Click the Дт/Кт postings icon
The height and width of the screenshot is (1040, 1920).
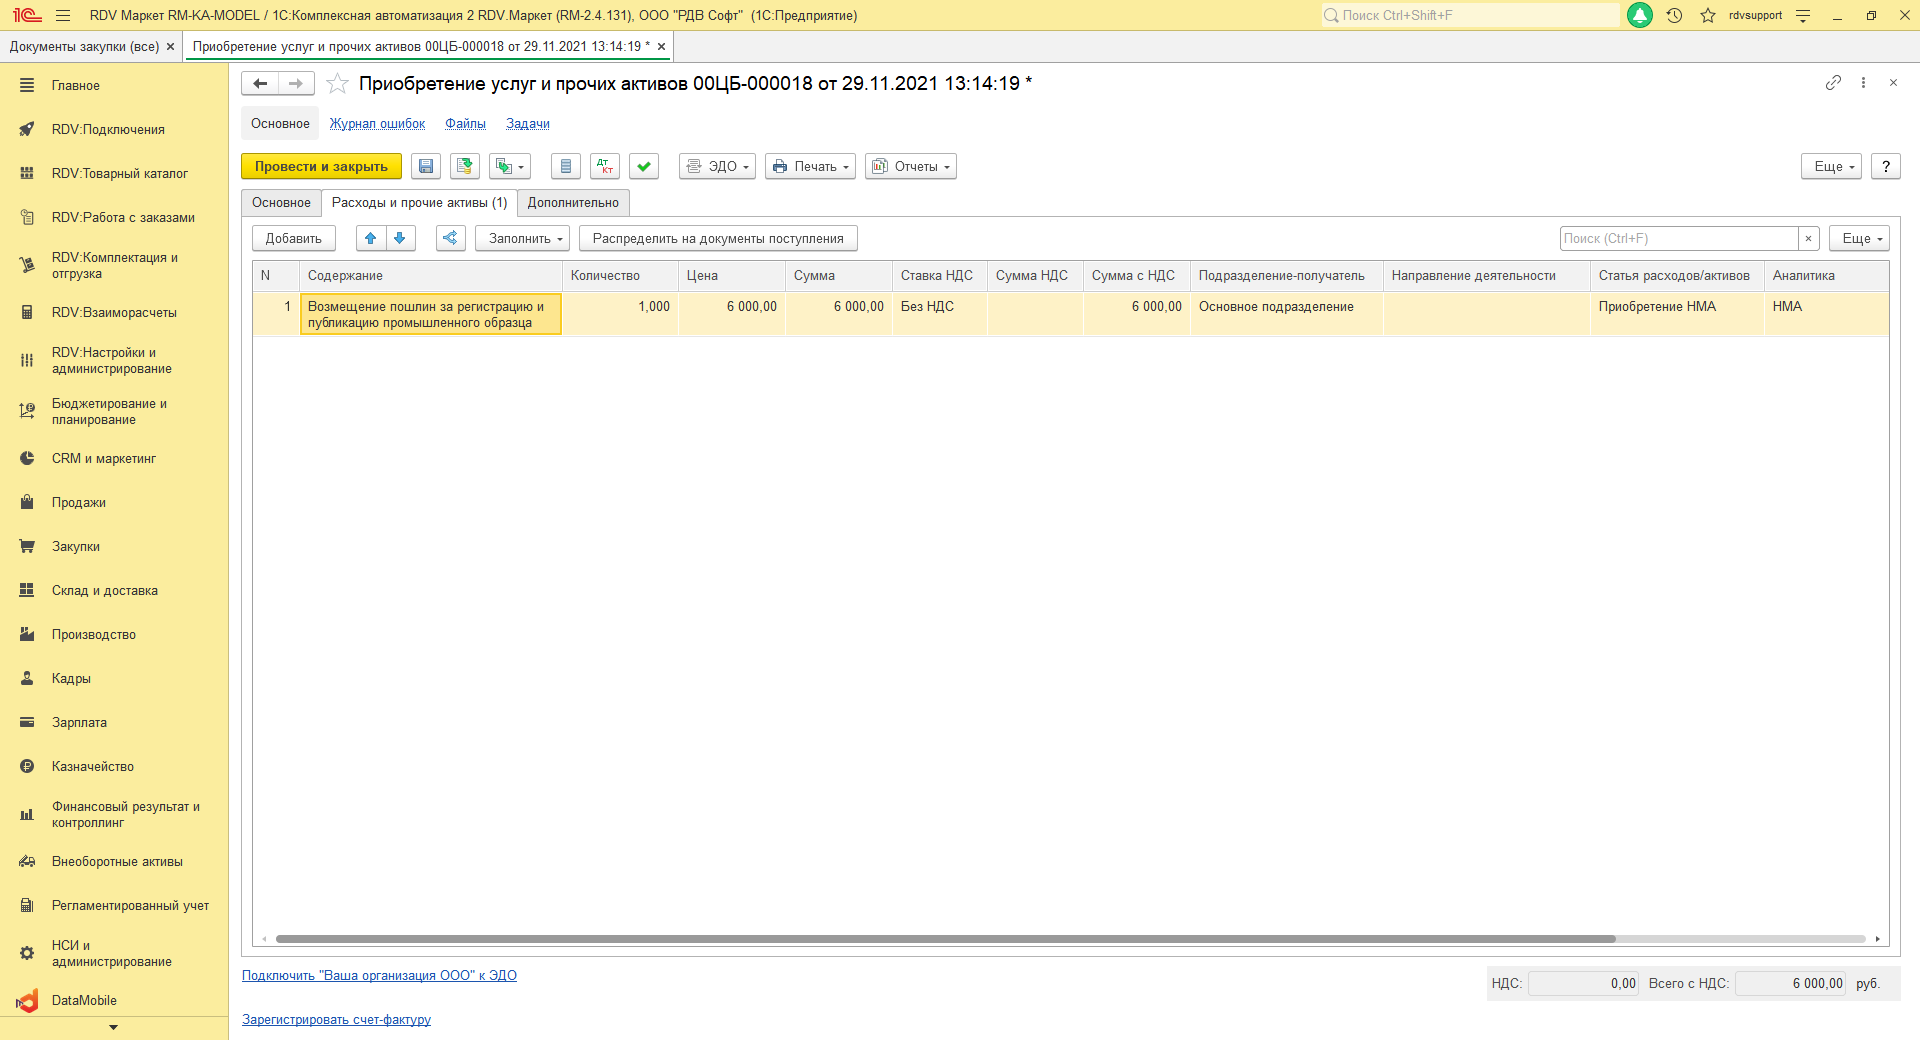tap(605, 167)
